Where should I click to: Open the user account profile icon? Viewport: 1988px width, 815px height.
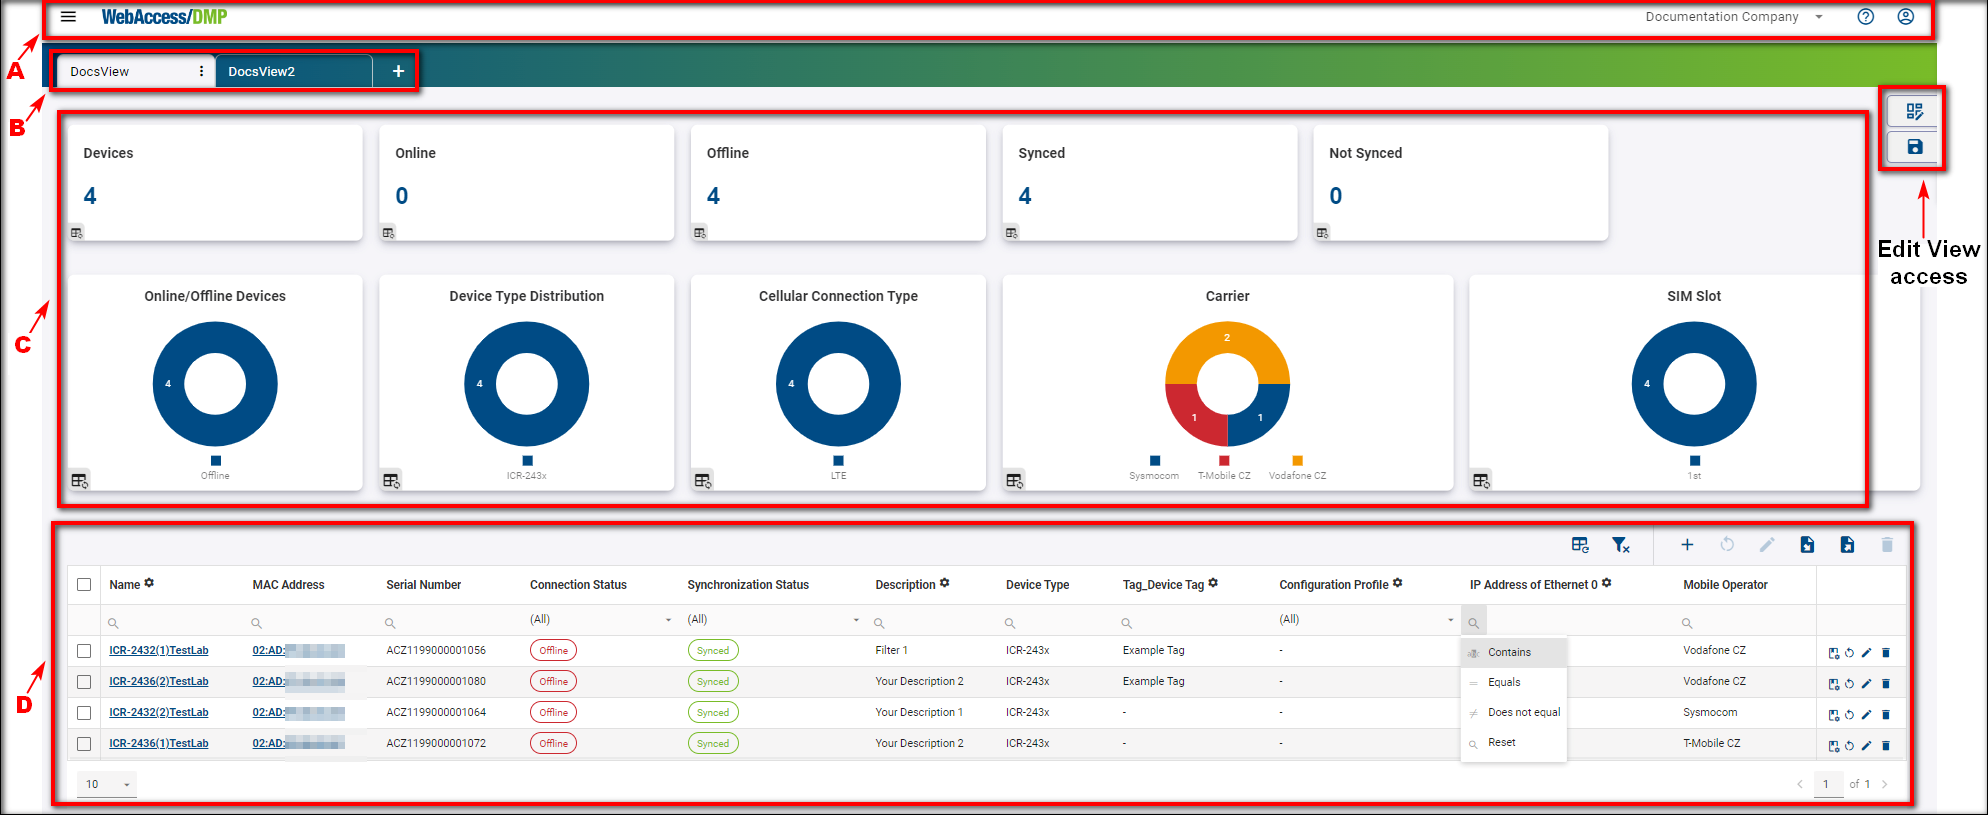tap(1905, 17)
